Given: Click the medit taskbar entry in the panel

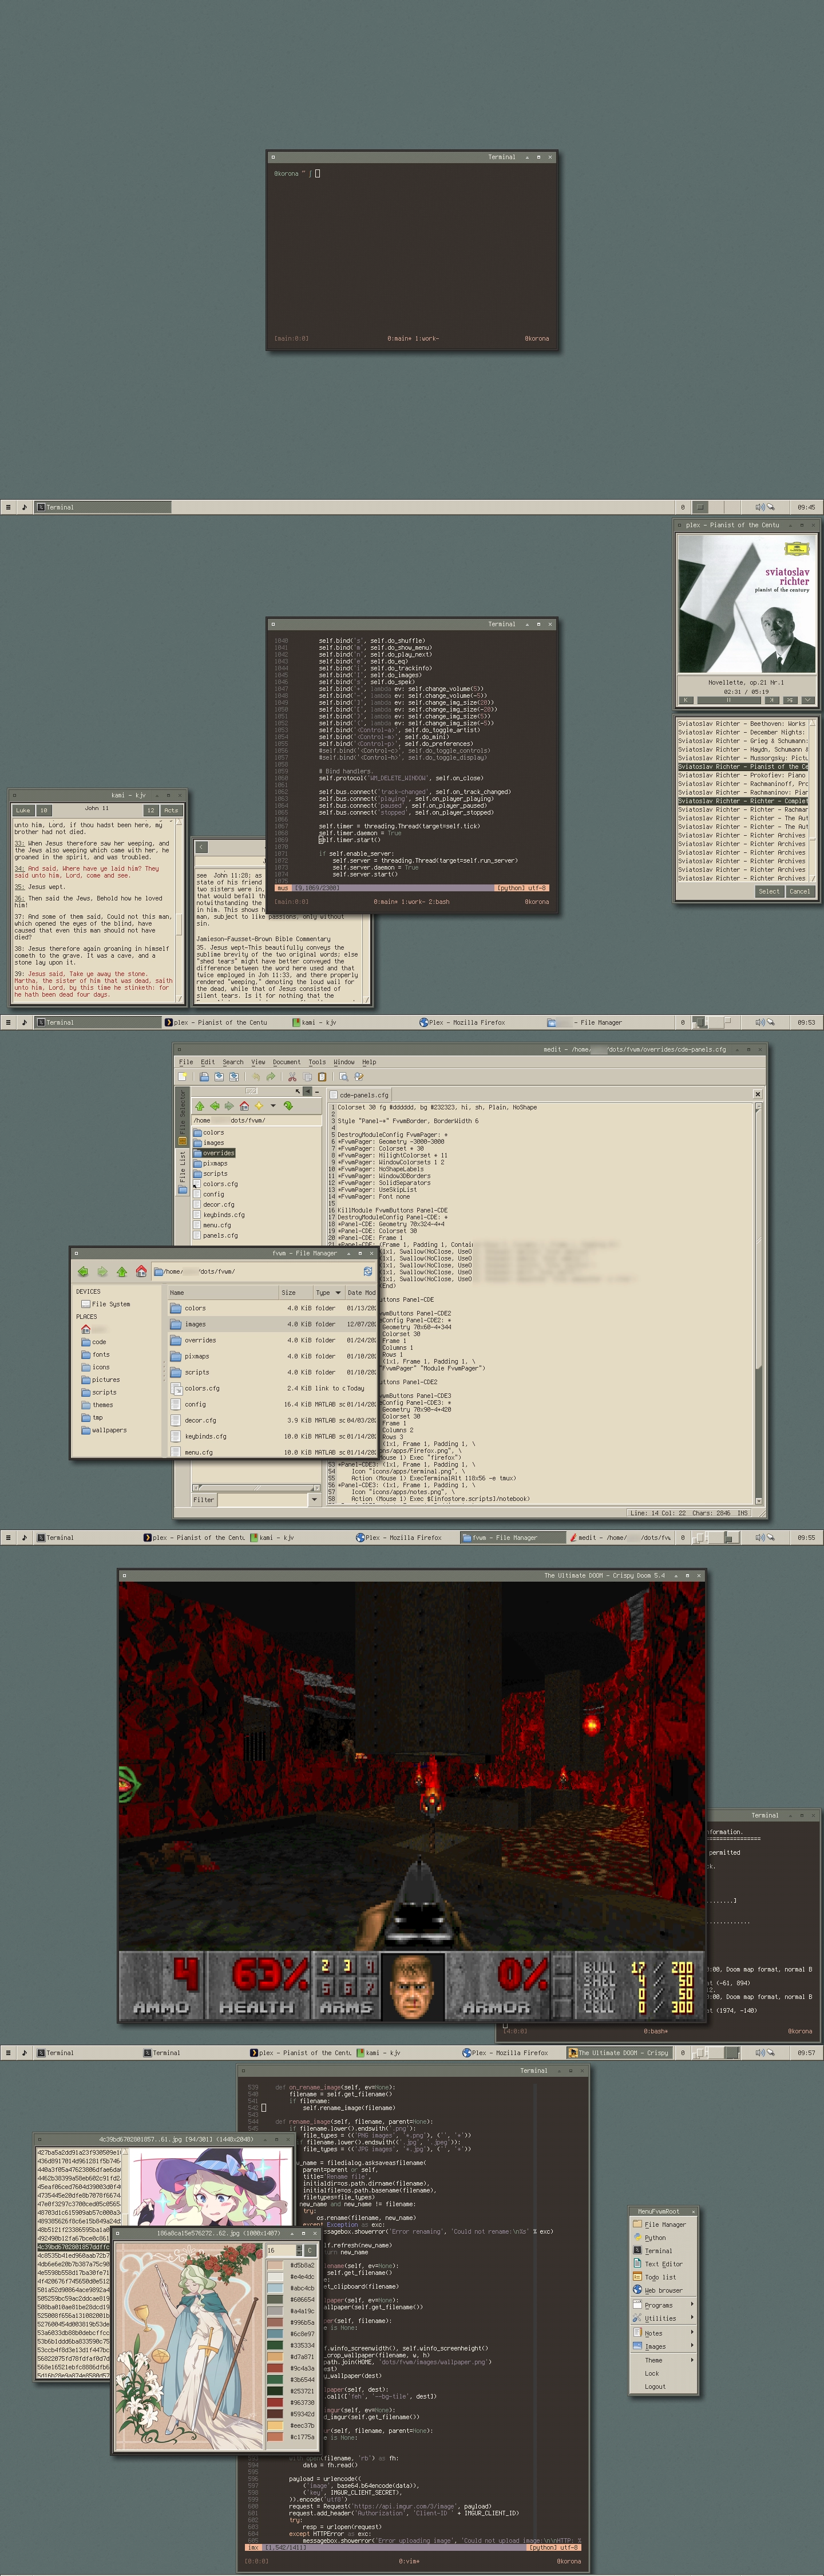Looking at the screenshot, I should click(x=620, y=1537).
